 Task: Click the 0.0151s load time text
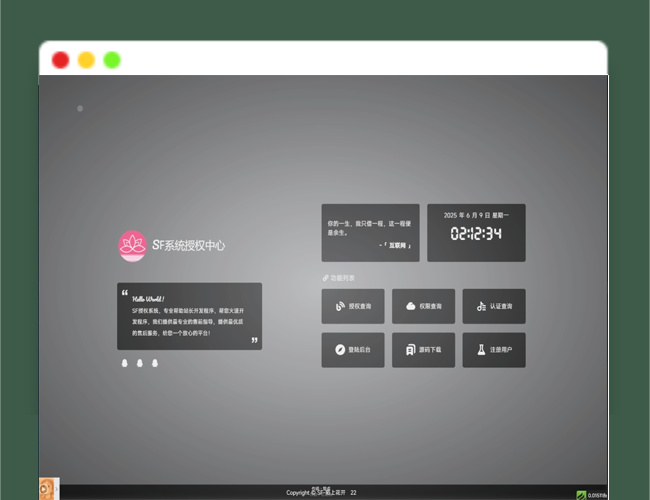click(x=597, y=495)
